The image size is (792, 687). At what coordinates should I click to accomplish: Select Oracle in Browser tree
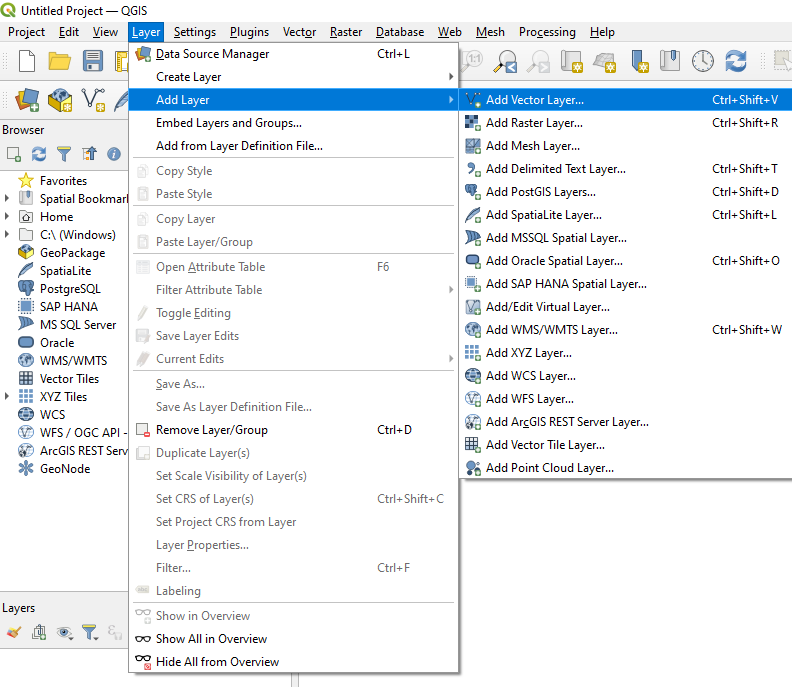(x=57, y=343)
